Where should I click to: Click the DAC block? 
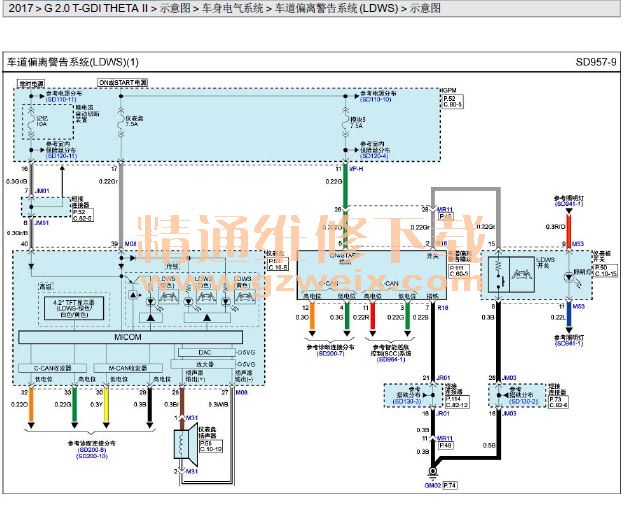pyautogui.click(x=207, y=352)
